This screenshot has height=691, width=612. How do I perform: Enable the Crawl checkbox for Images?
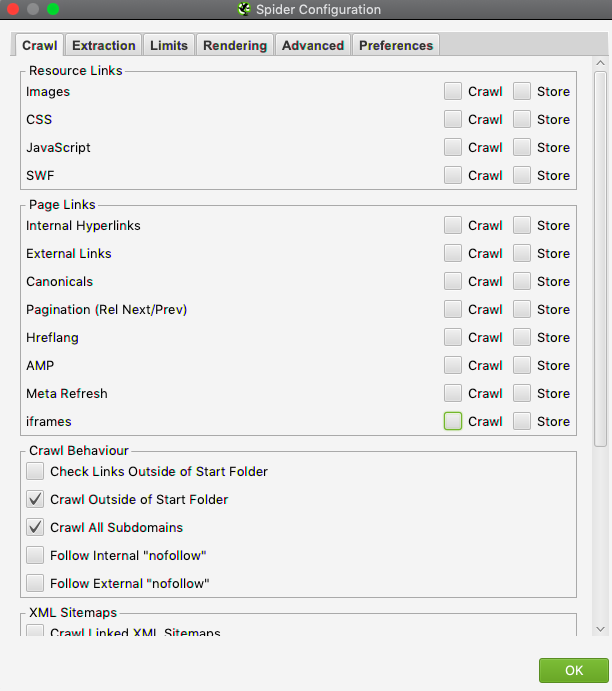click(x=453, y=91)
